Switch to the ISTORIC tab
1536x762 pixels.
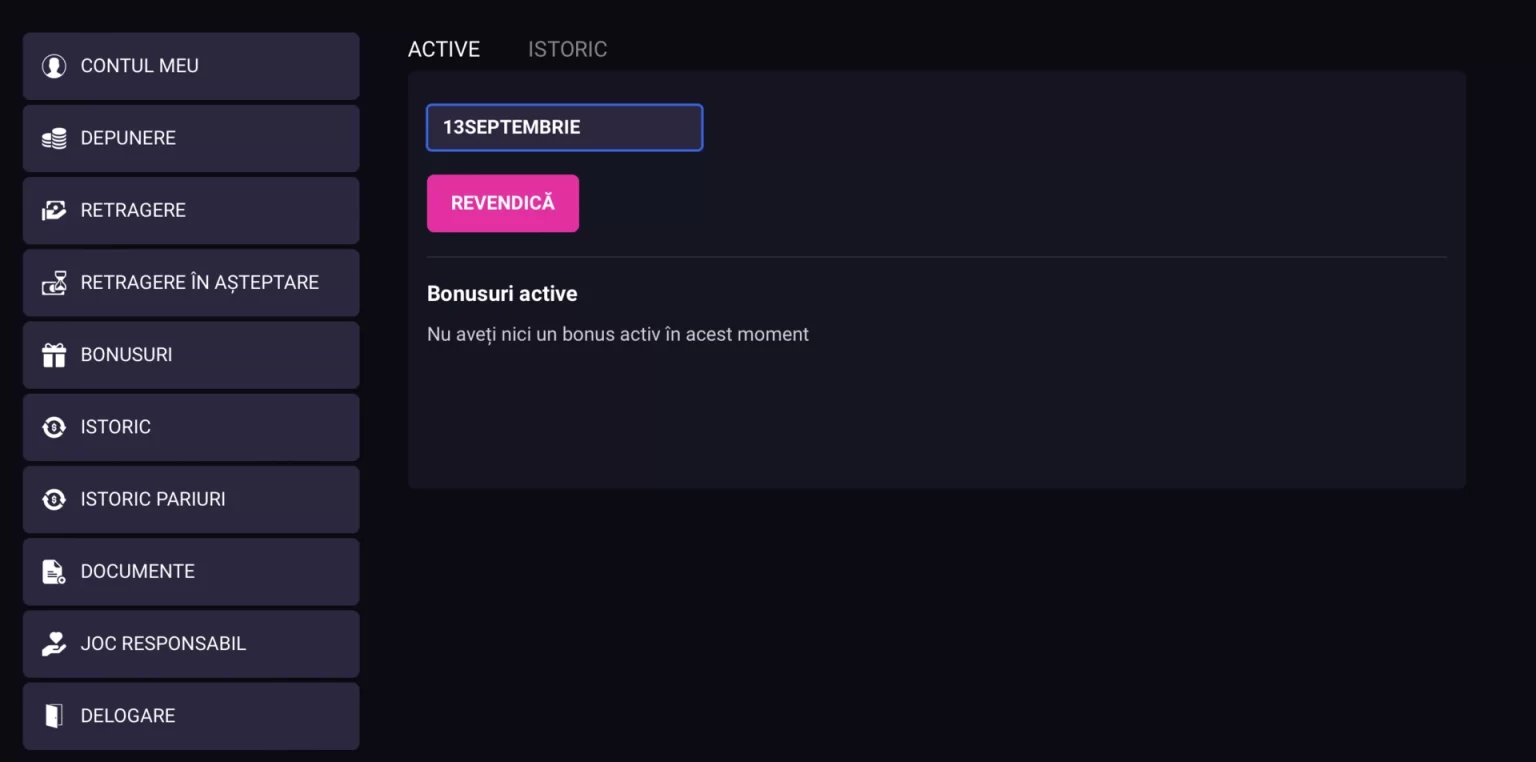coord(567,49)
